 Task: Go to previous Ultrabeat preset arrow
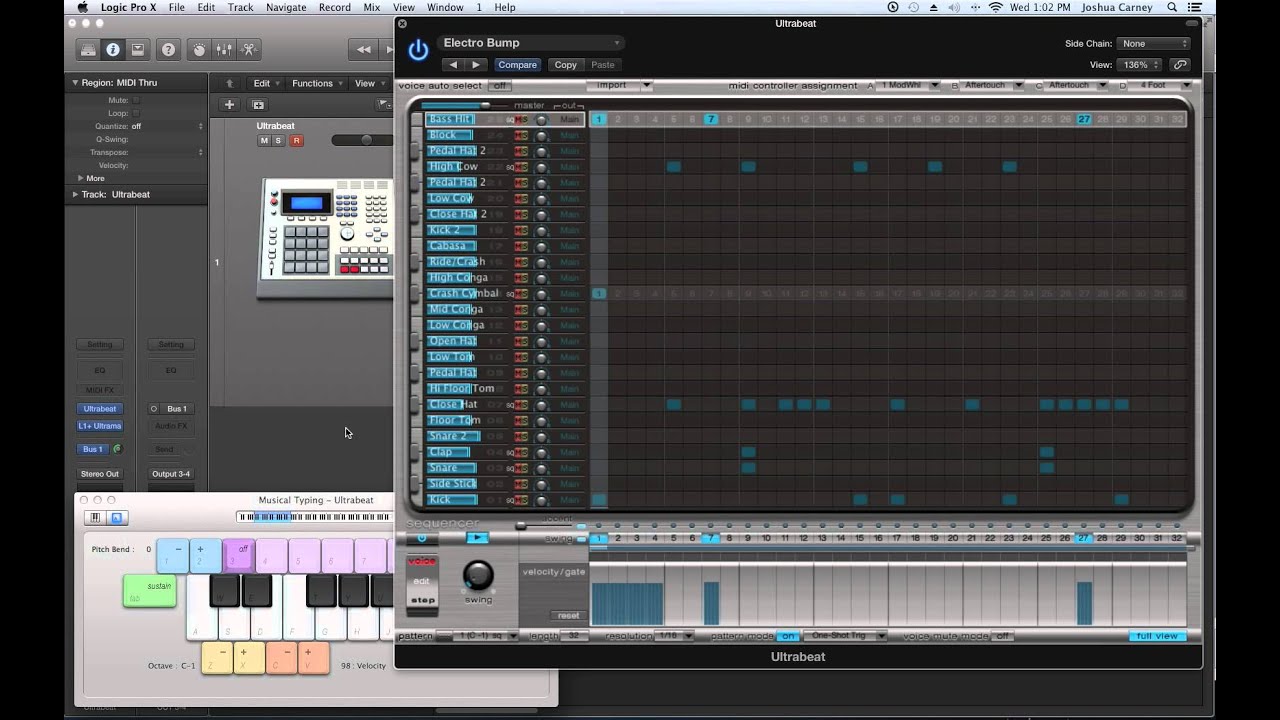(x=453, y=65)
